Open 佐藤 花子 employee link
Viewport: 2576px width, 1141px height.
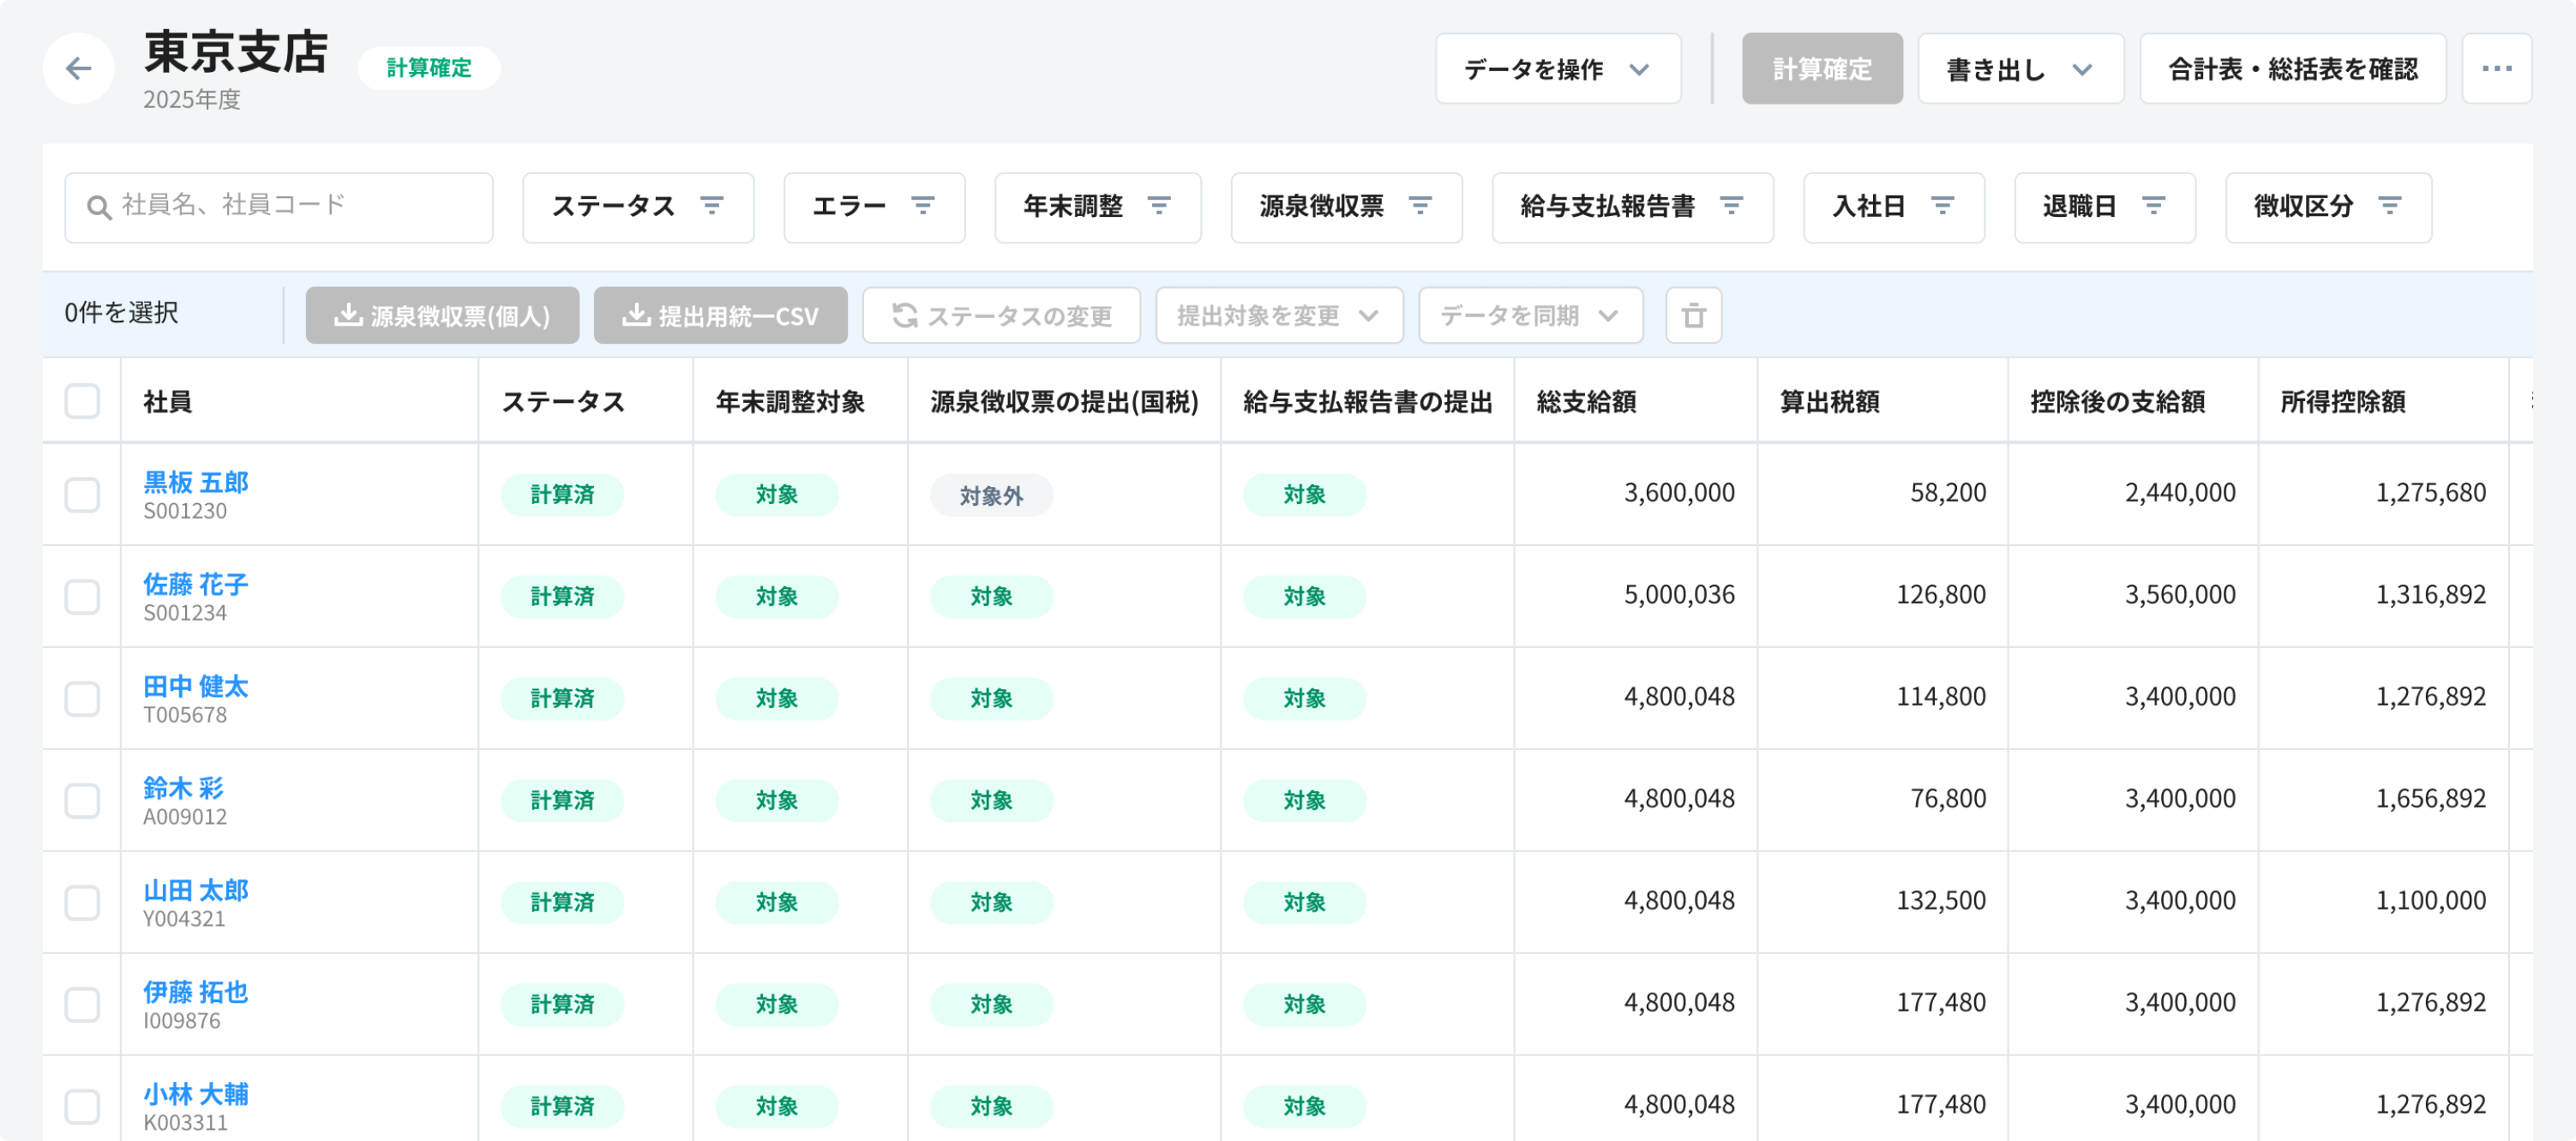tap(195, 583)
